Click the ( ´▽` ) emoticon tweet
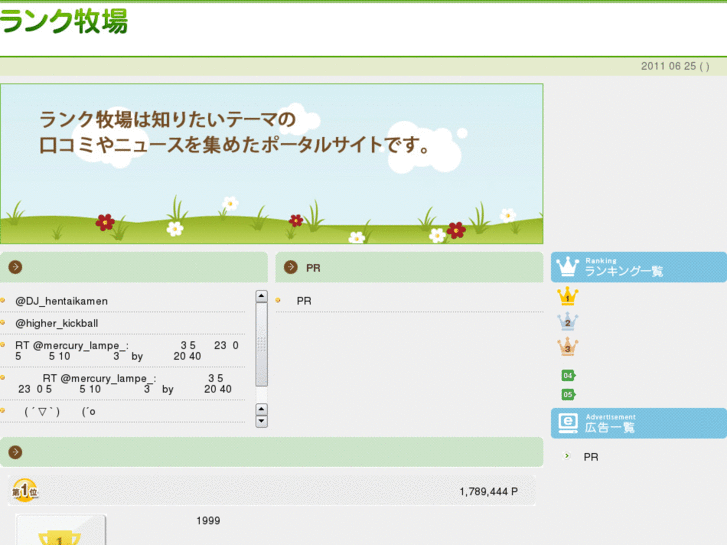The width and height of the screenshot is (727, 545). [60, 412]
